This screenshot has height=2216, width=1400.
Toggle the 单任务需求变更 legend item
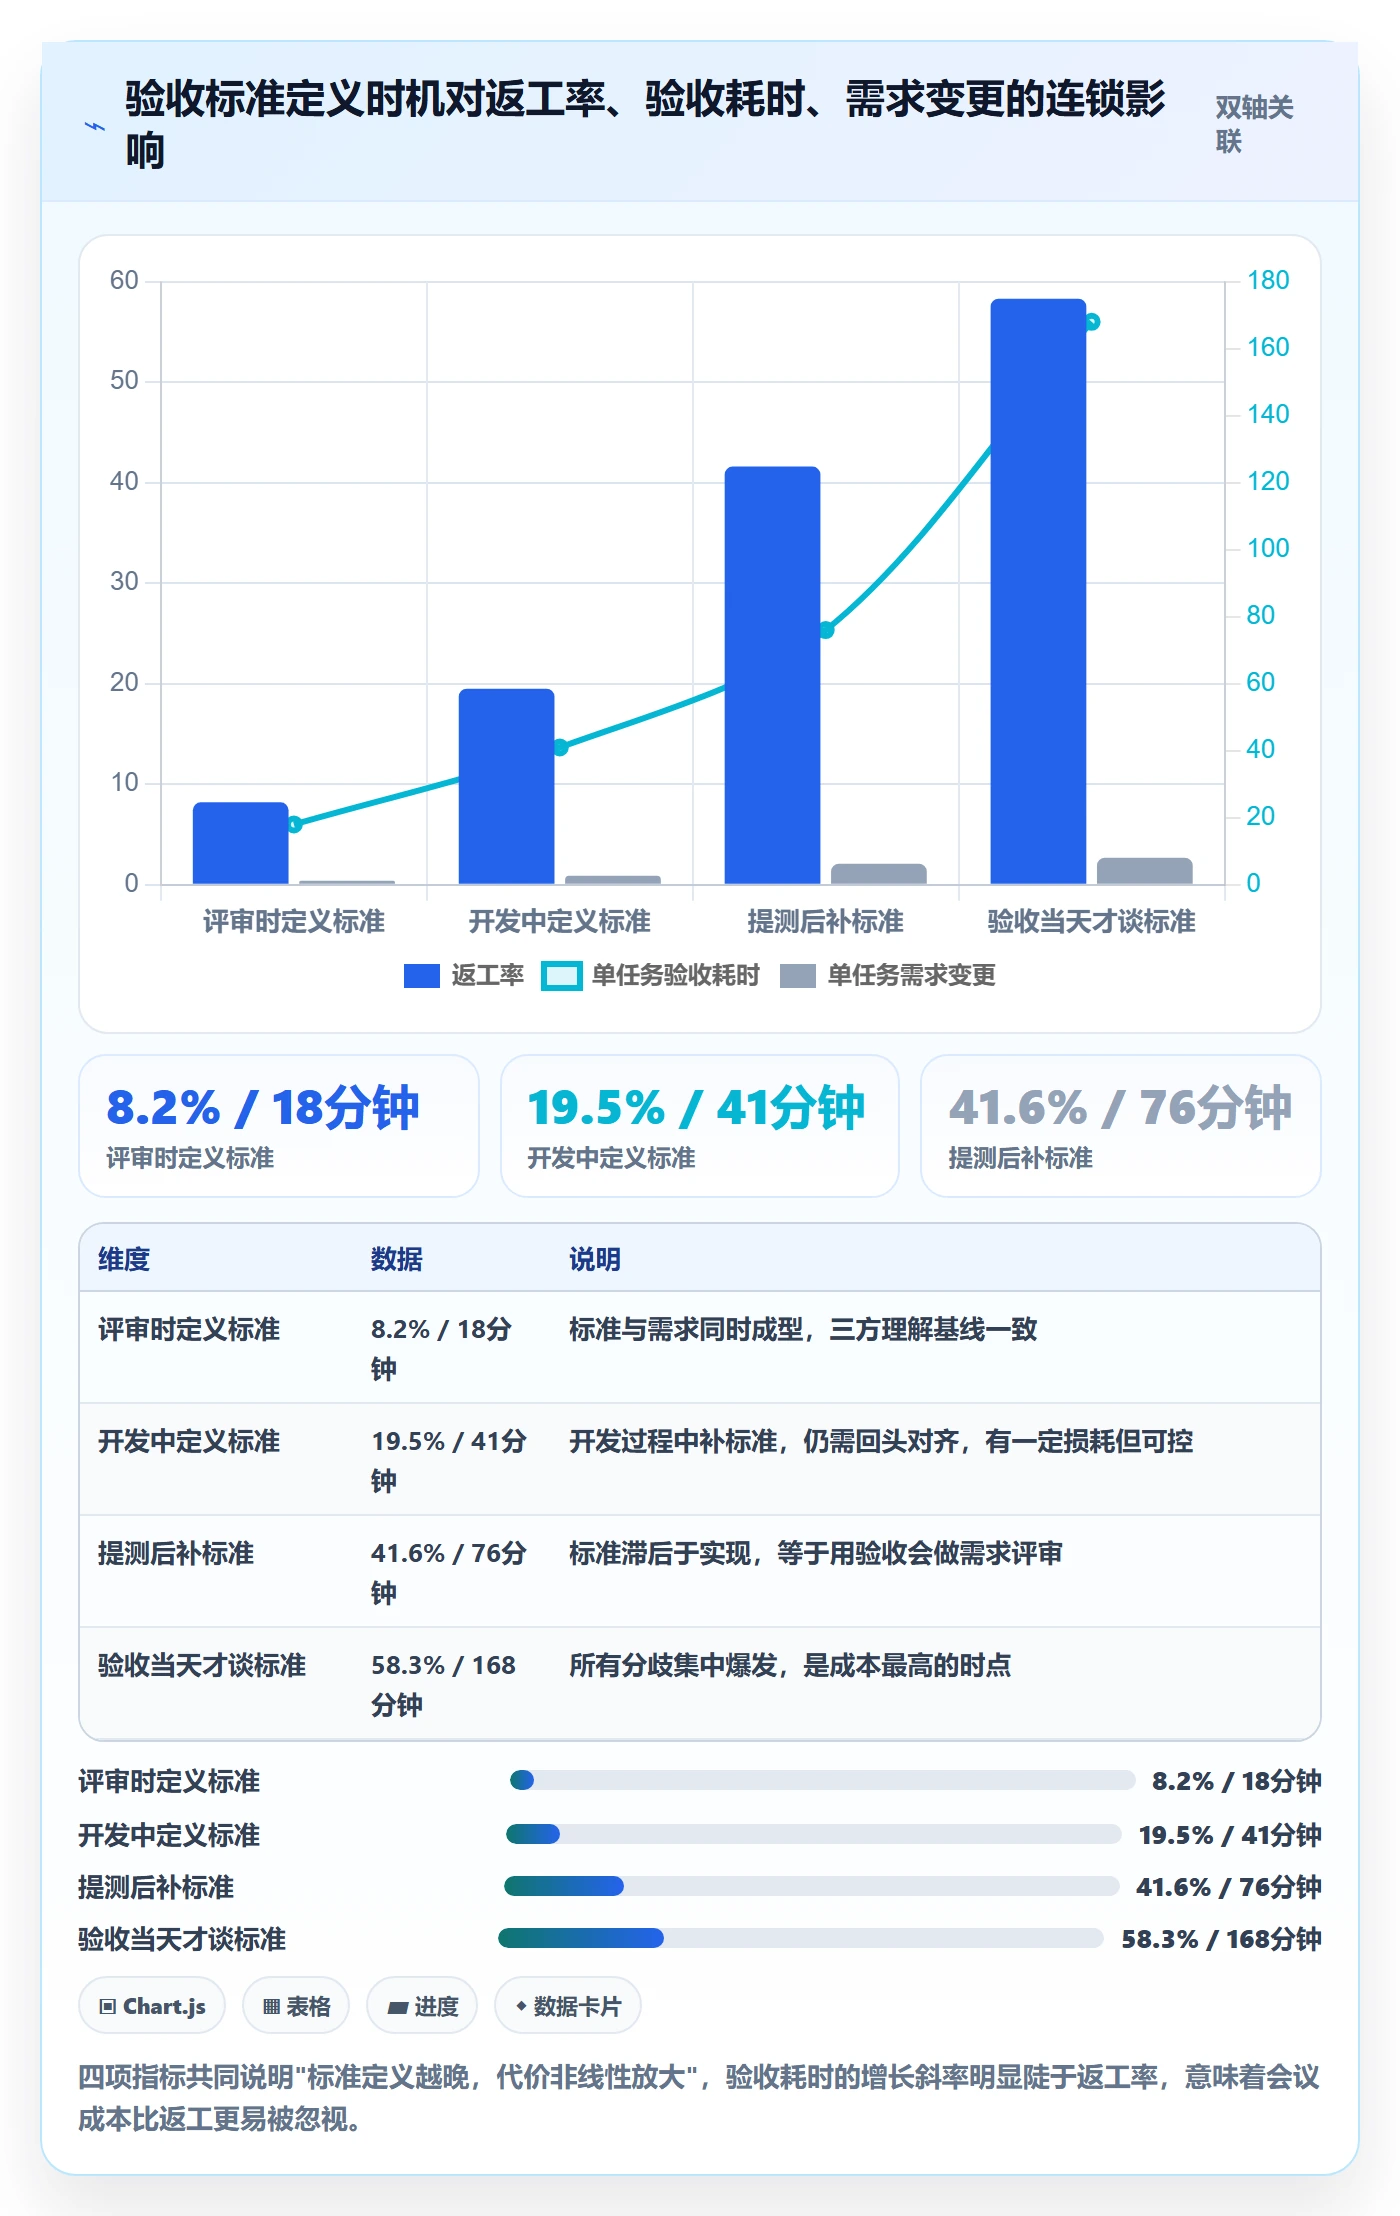coord(888,975)
